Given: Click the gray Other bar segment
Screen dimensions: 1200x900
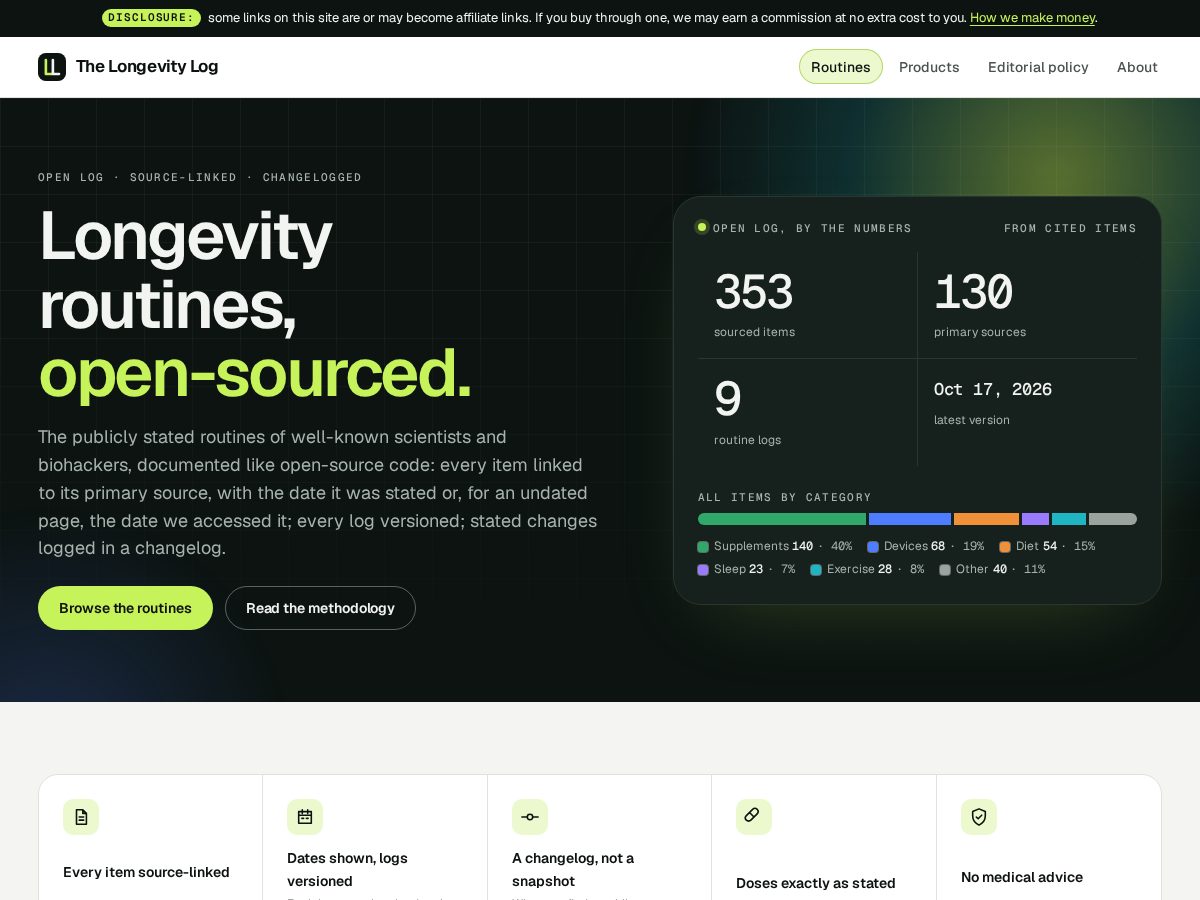Looking at the screenshot, I should click(x=1113, y=519).
